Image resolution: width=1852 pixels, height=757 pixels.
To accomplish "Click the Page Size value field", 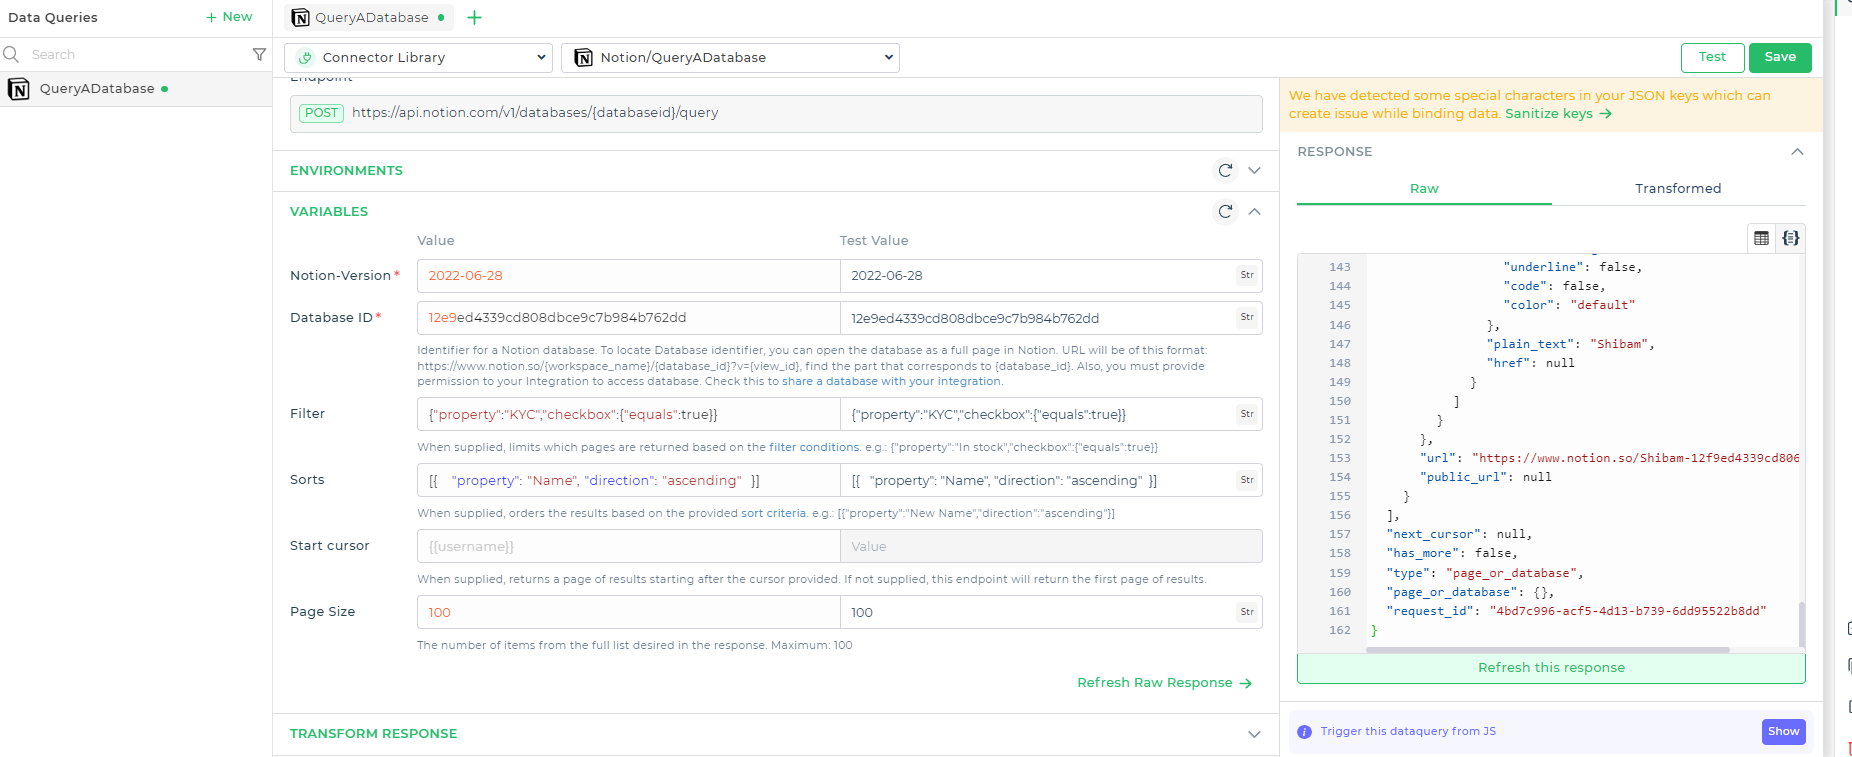I will pos(628,612).
